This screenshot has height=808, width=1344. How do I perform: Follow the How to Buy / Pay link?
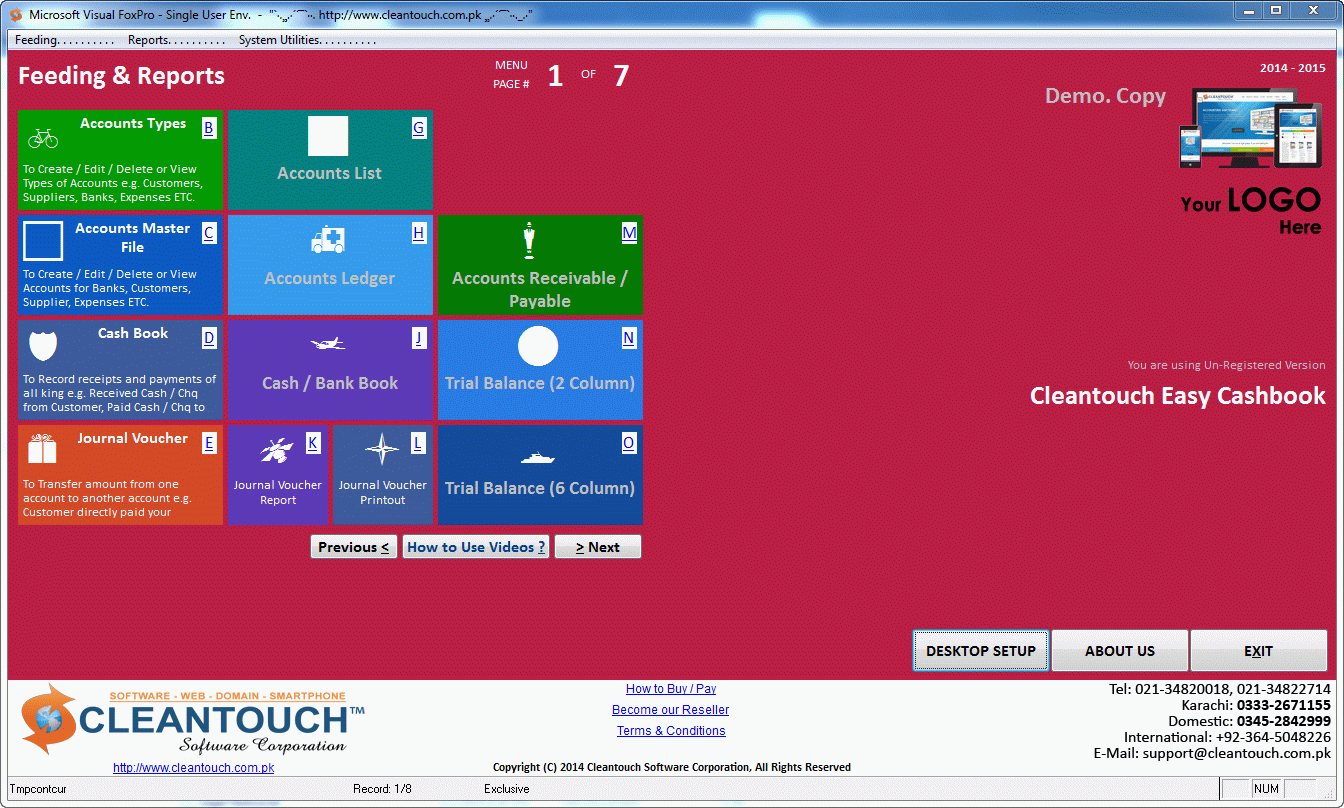[x=671, y=689]
